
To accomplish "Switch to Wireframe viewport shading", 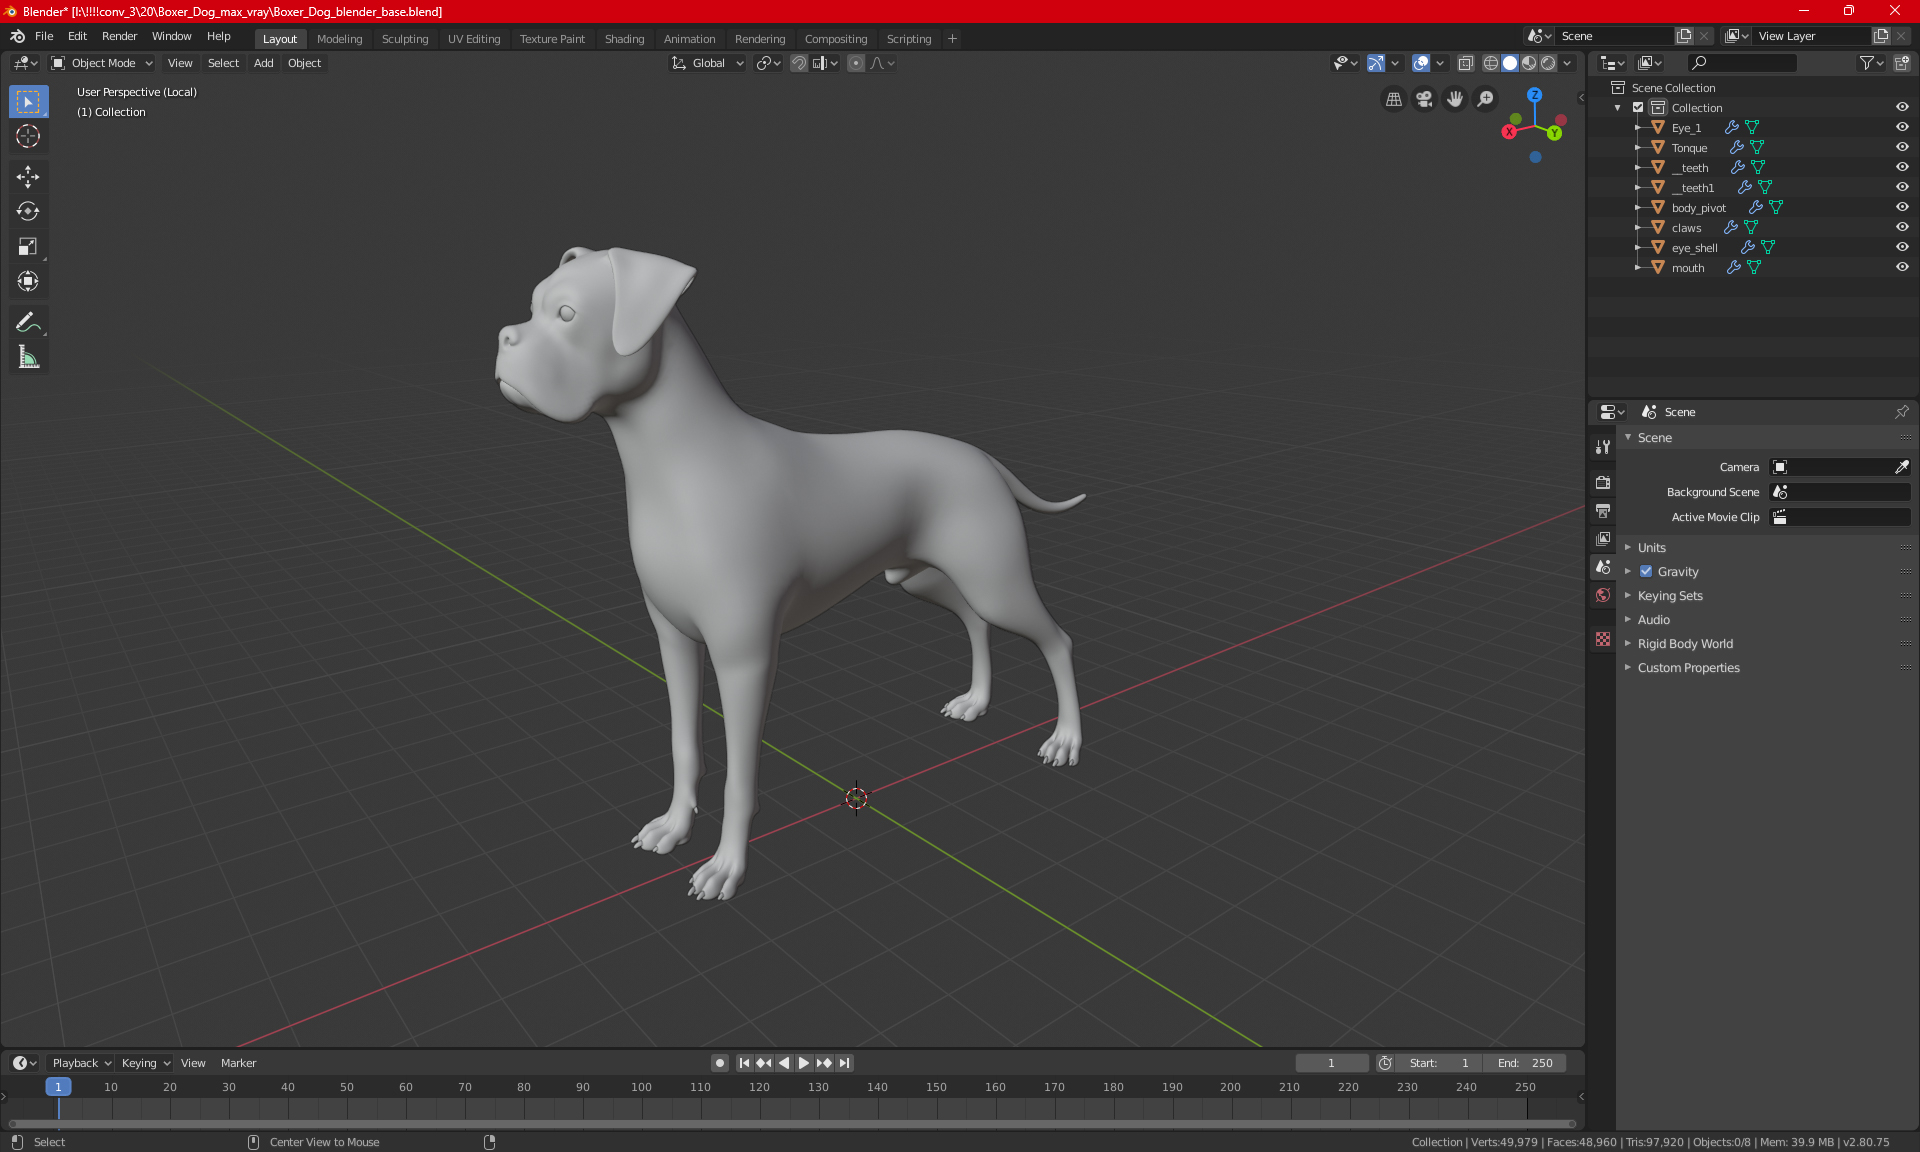I will pos(1491,63).
